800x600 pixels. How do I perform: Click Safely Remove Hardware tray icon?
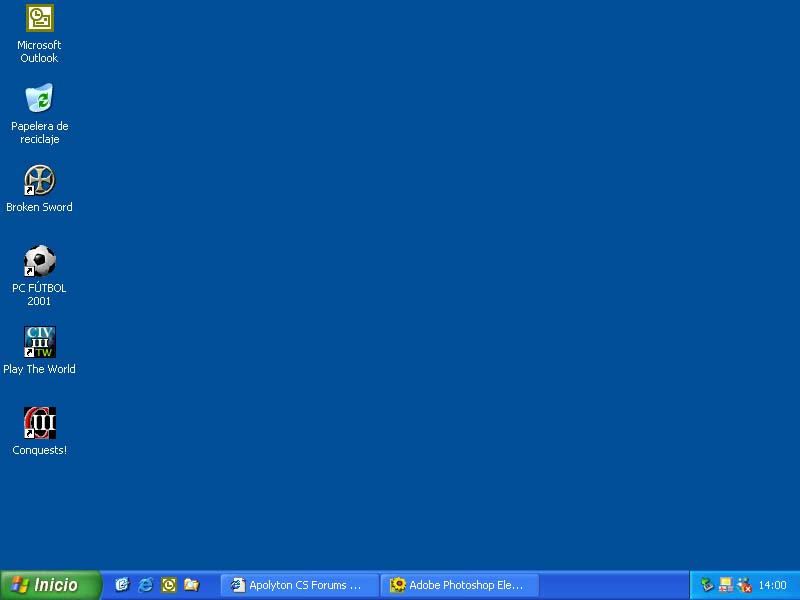pos(707,585)
